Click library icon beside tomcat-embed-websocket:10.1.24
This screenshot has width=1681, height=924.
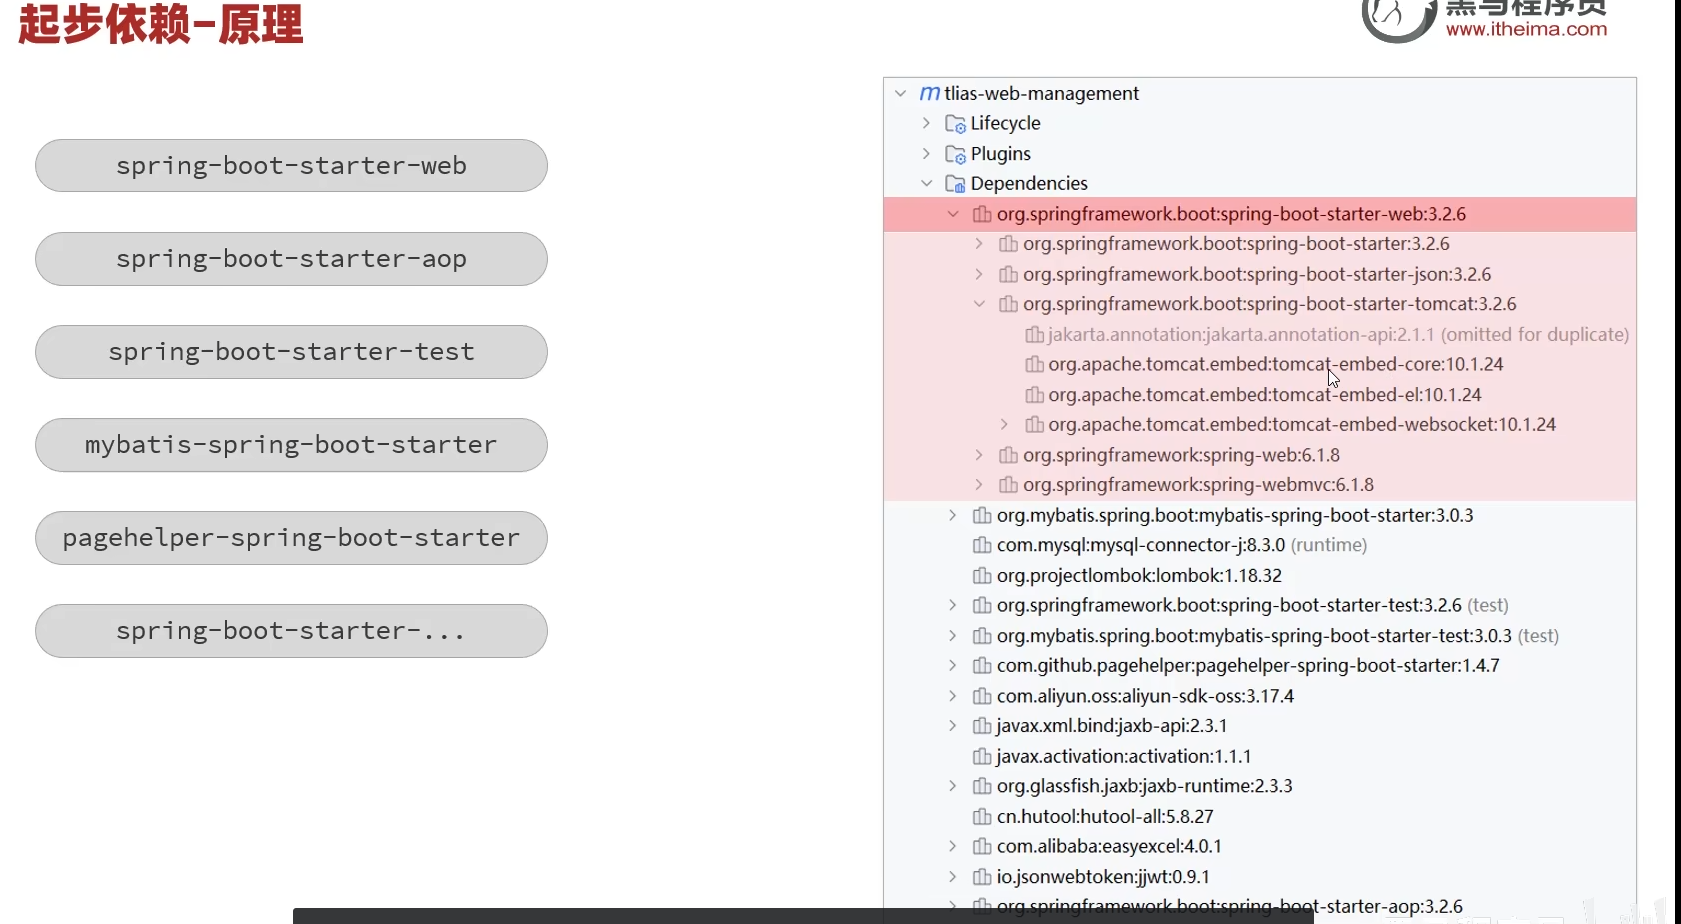1034,425
